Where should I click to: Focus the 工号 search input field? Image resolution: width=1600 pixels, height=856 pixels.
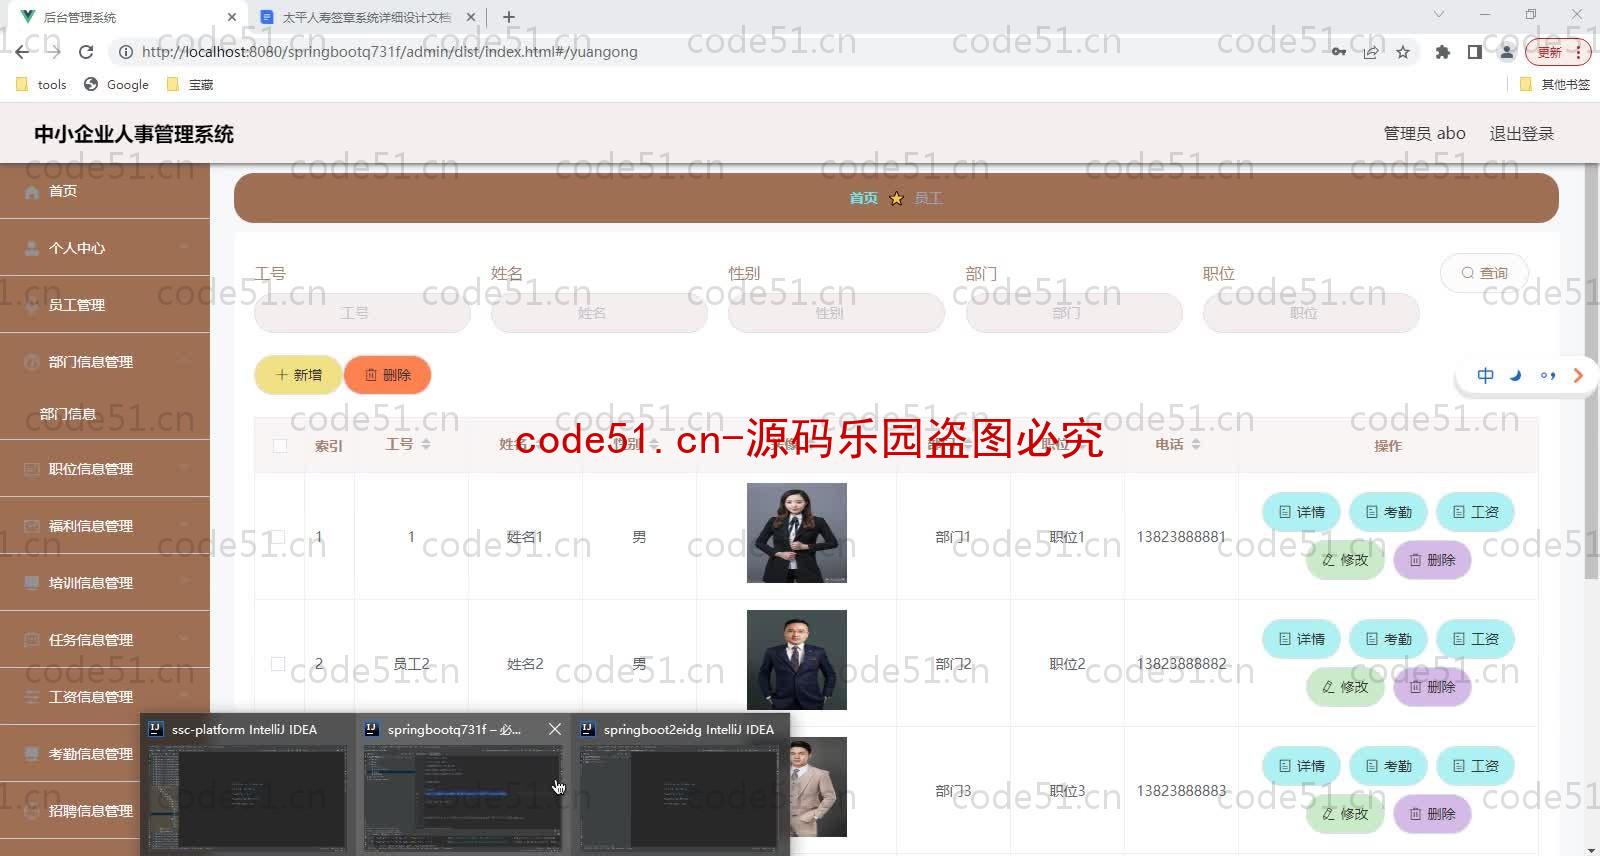coord(362,313)
